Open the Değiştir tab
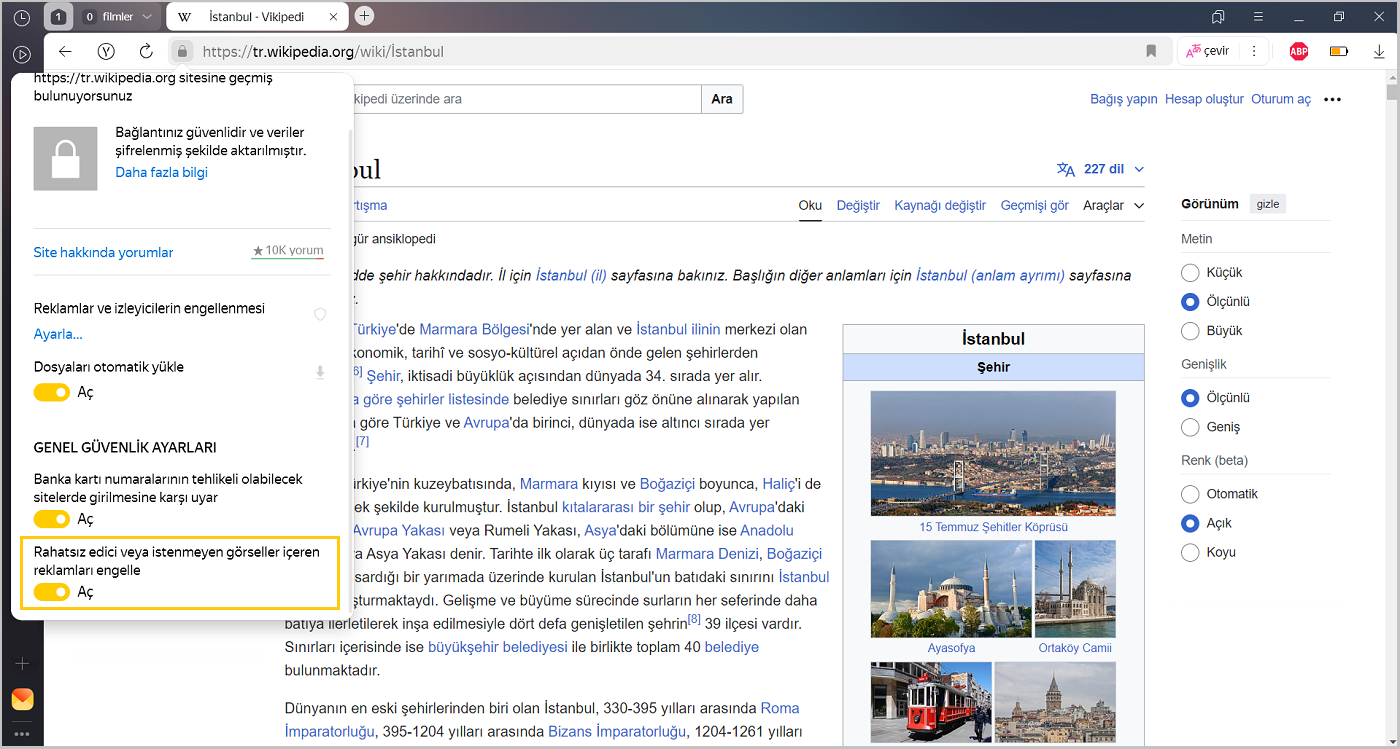 coord(858,206)
